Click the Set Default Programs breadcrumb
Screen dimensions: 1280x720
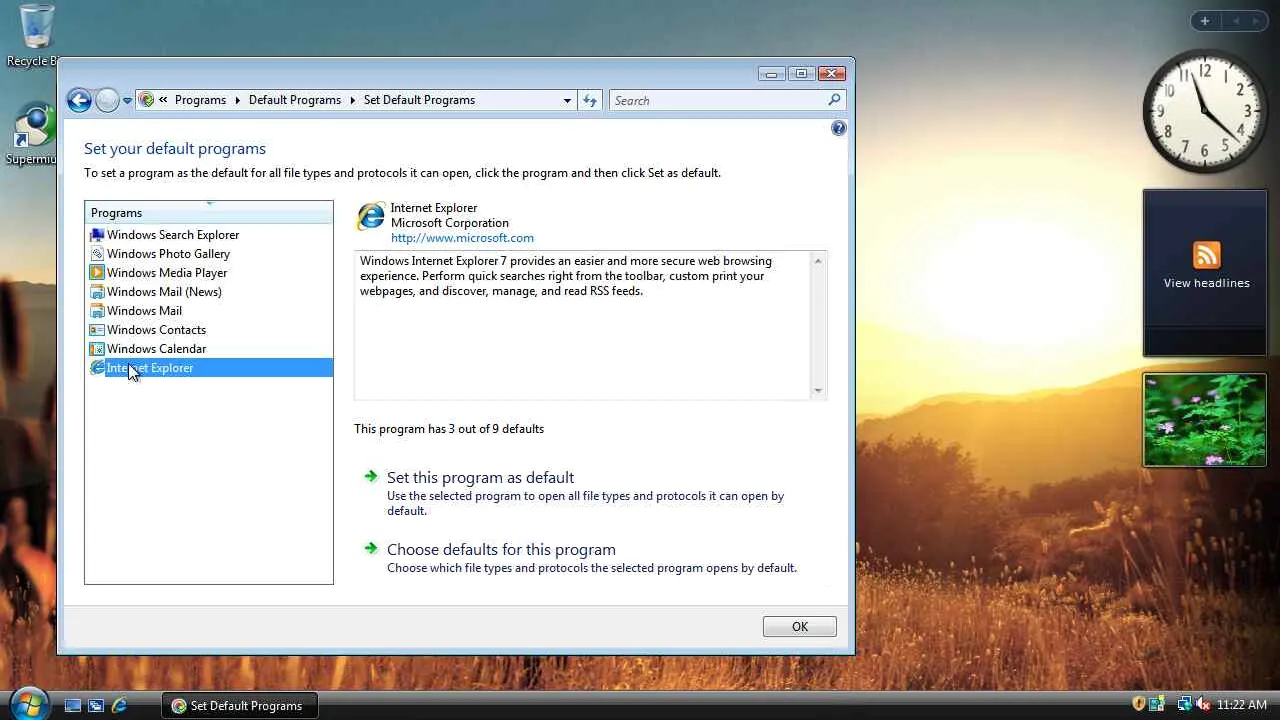click(x=419, y=100)
